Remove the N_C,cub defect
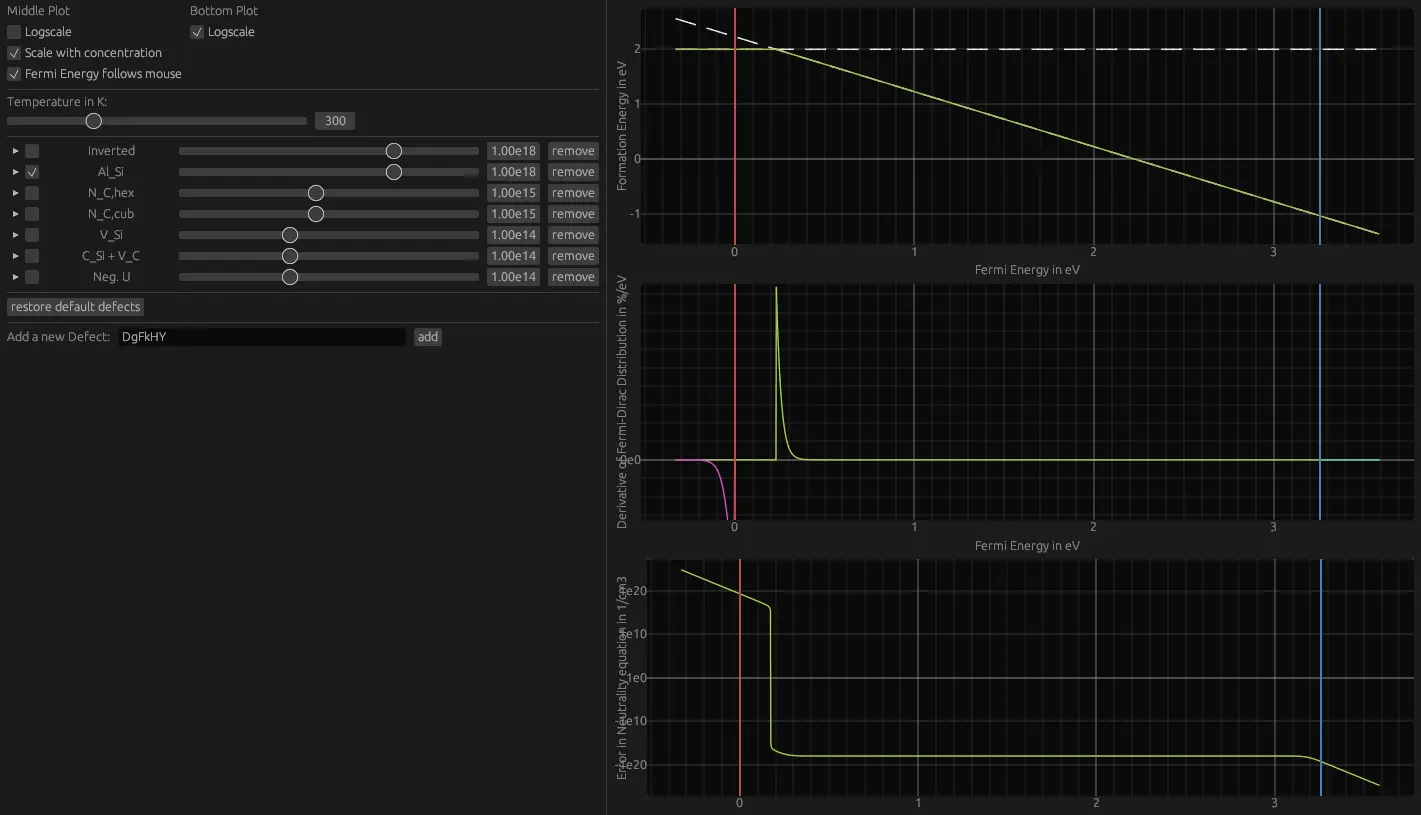1421x815 pixels. tap(572, 213)
